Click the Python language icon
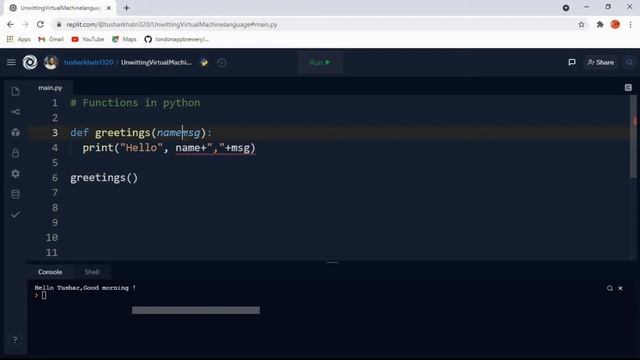 pos(204,62)
